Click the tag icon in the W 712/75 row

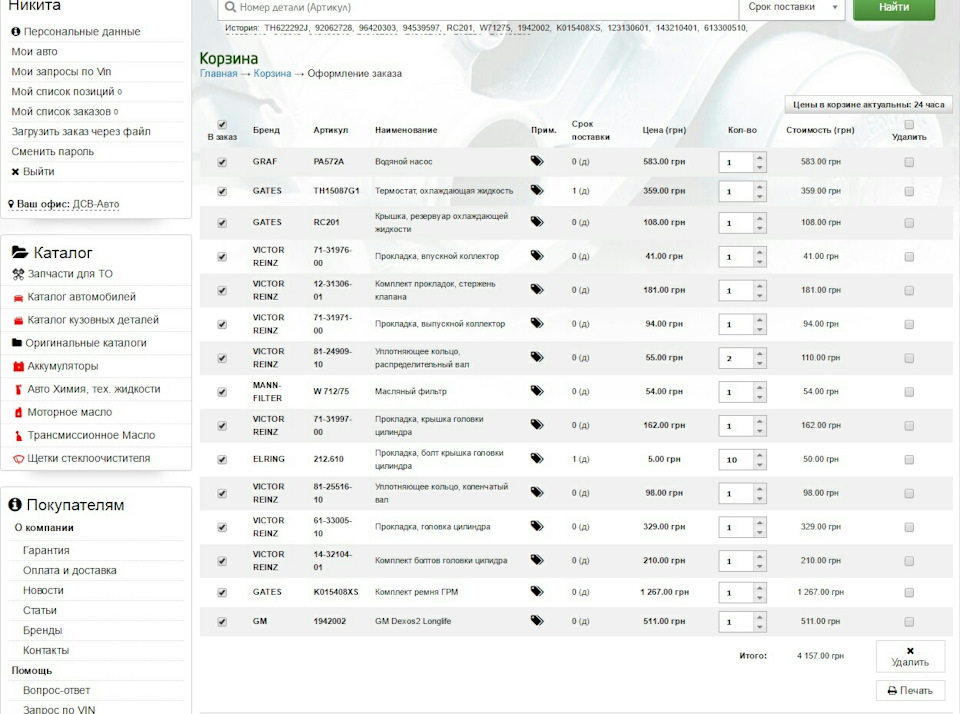point(537,391)
